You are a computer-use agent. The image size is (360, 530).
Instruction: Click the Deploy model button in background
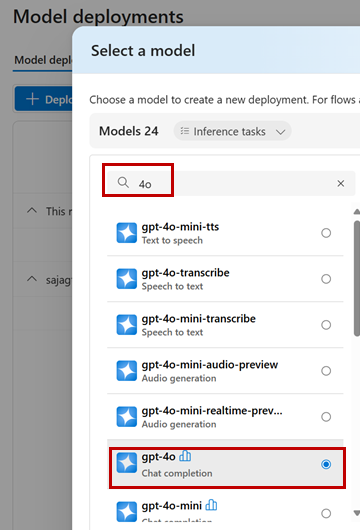pyautogui.click(x=43, y=99)
